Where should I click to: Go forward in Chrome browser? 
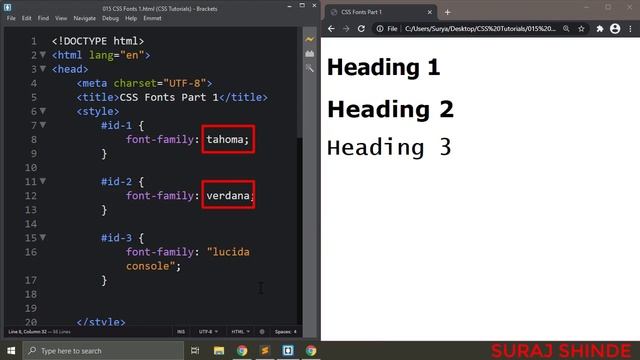tap(346, 29)
